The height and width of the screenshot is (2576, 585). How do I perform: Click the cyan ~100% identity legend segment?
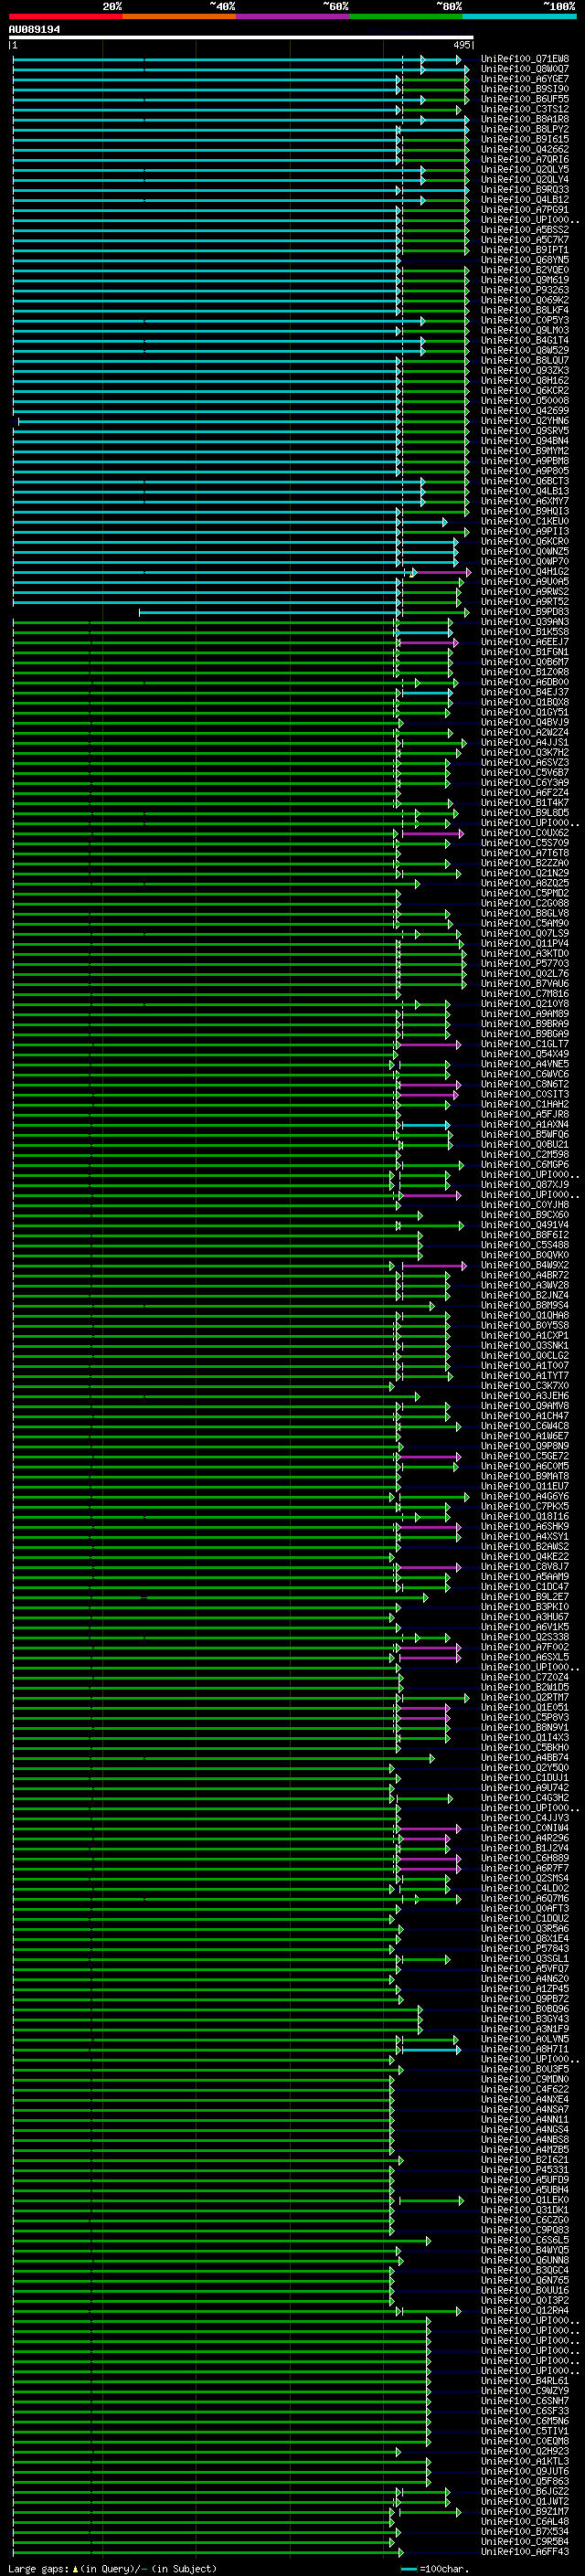(x=520, y=16)
